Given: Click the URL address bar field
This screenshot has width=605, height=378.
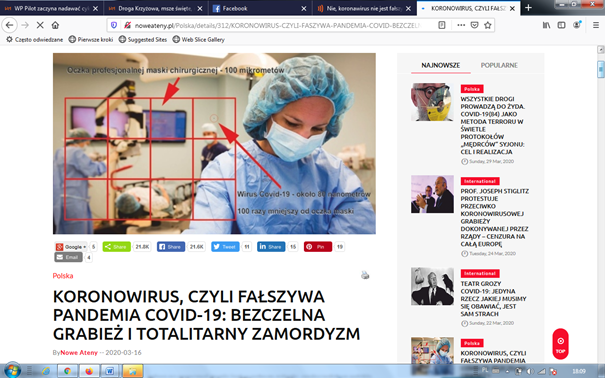Looking at the screenshot, I should [278, 25].
